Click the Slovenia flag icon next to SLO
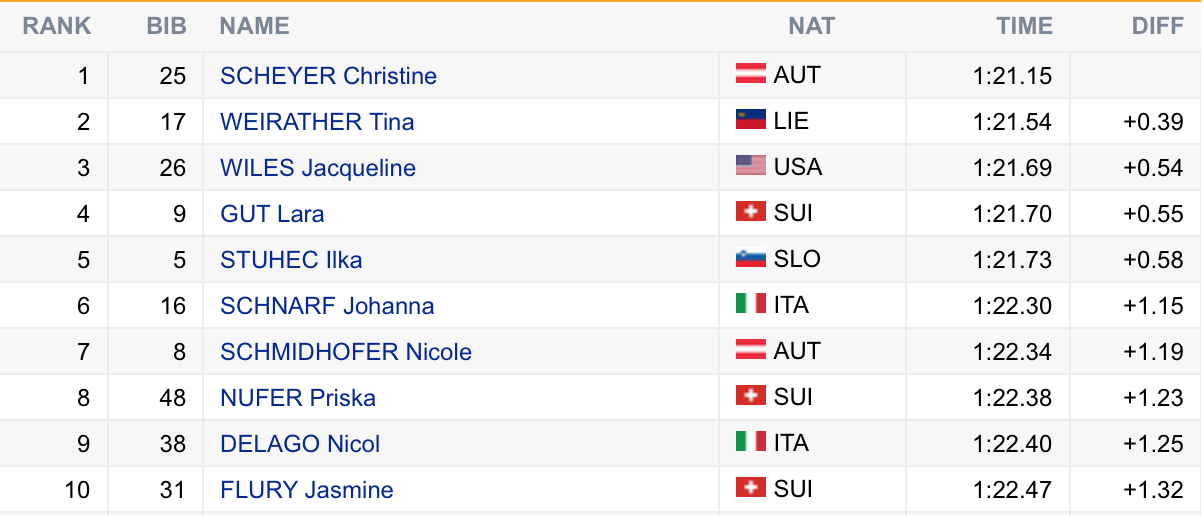Image resolution: width=1204 pixels, height=516 pixels. coord(751,258)
